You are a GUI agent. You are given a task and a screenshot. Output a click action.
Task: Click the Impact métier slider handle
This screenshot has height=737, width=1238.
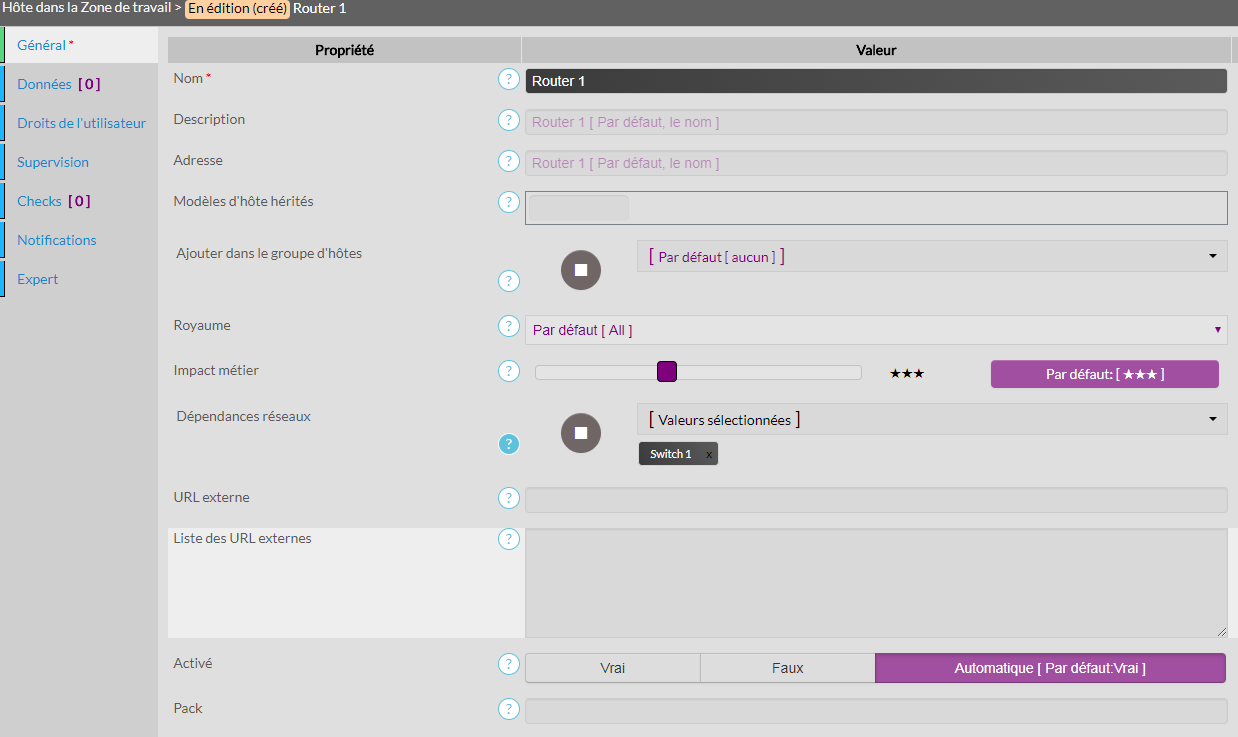pyautogui.click(x=667, y=372)
